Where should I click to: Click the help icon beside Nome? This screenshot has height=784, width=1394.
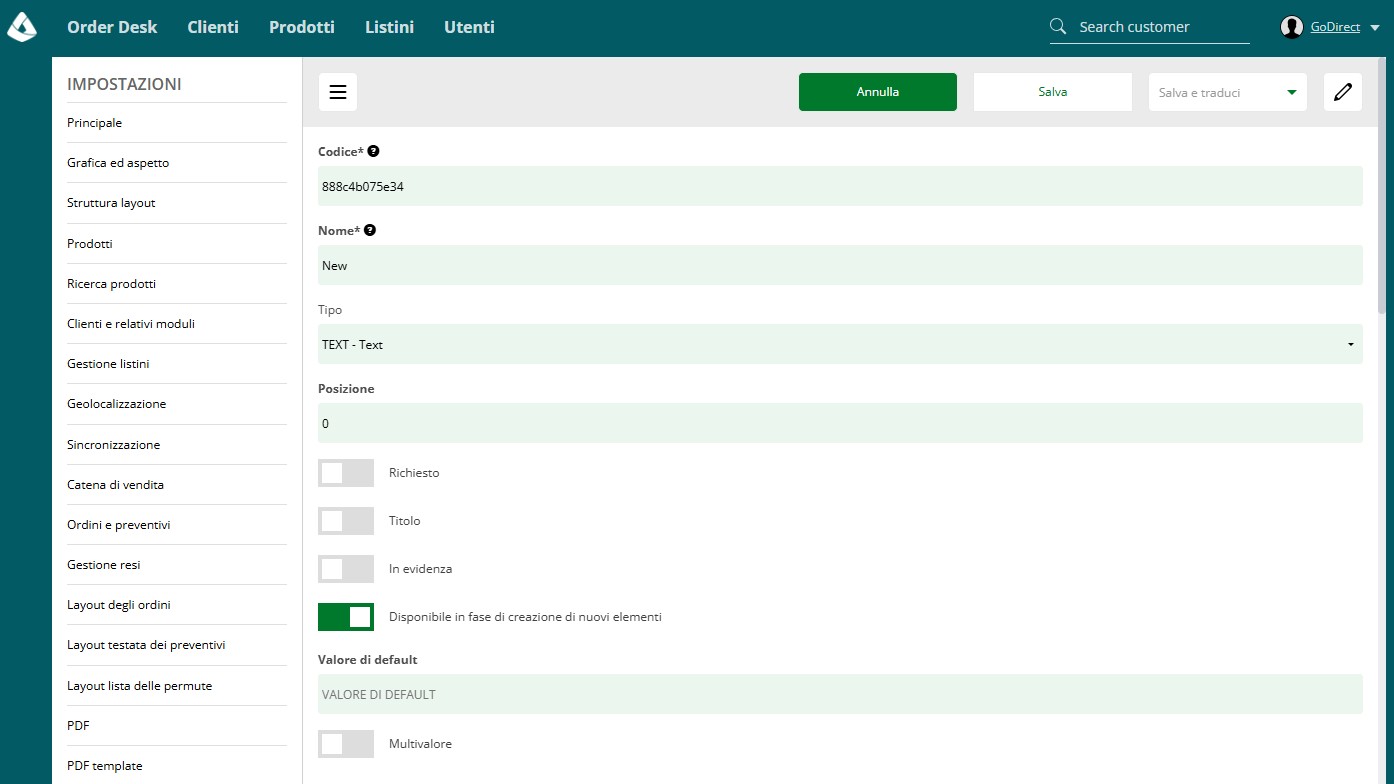370,230
